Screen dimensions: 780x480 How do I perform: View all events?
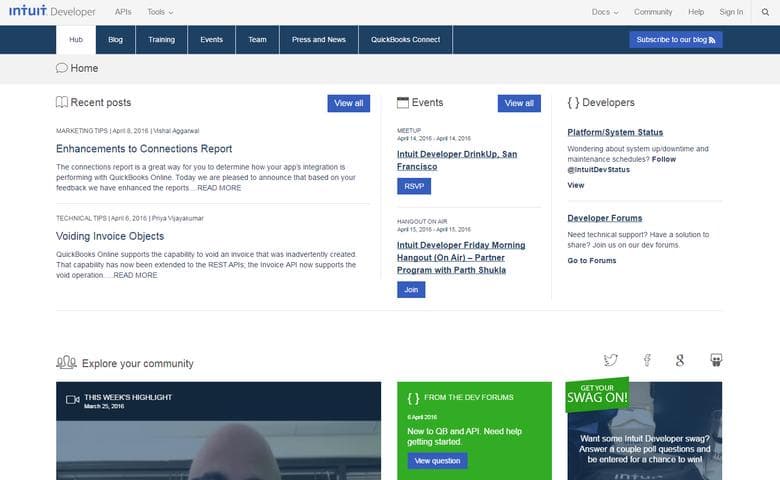click(x=519, y=103)
